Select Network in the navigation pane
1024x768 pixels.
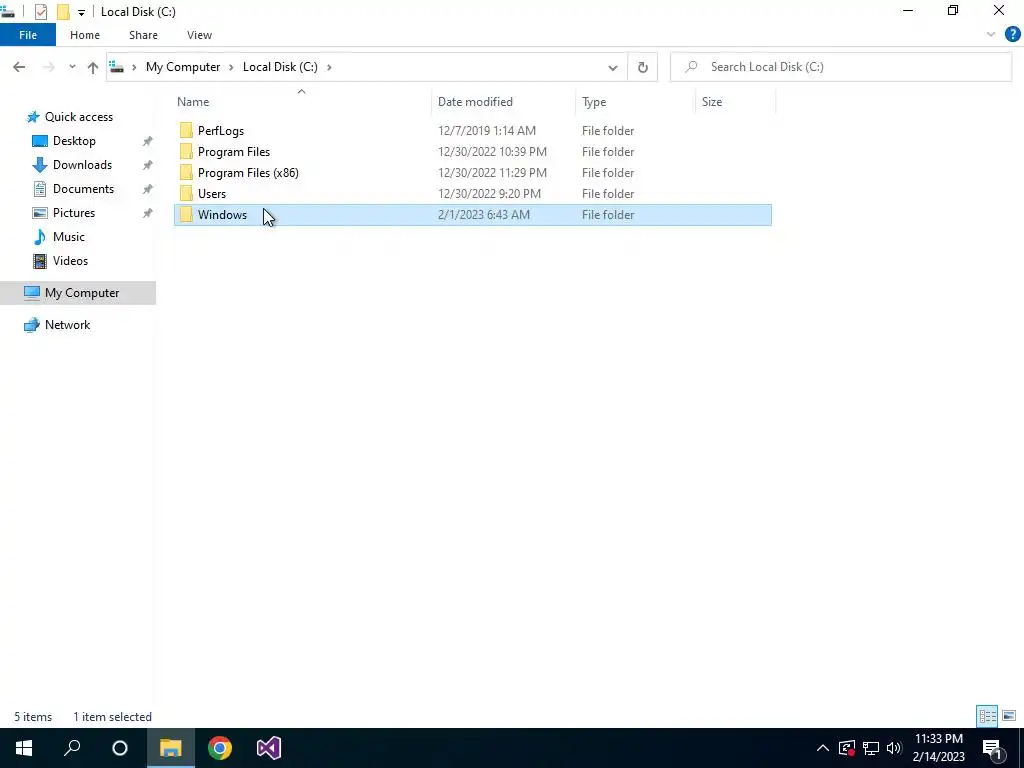(67, 325)
